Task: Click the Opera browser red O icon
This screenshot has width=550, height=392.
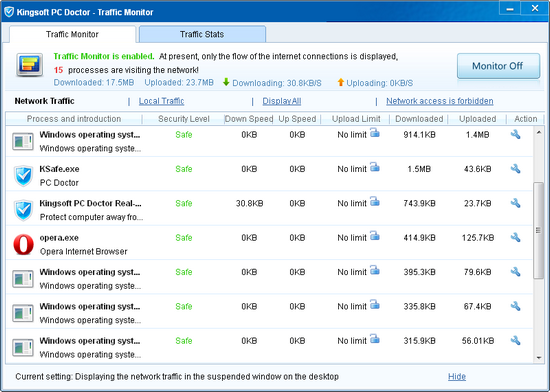Action: 24,244
